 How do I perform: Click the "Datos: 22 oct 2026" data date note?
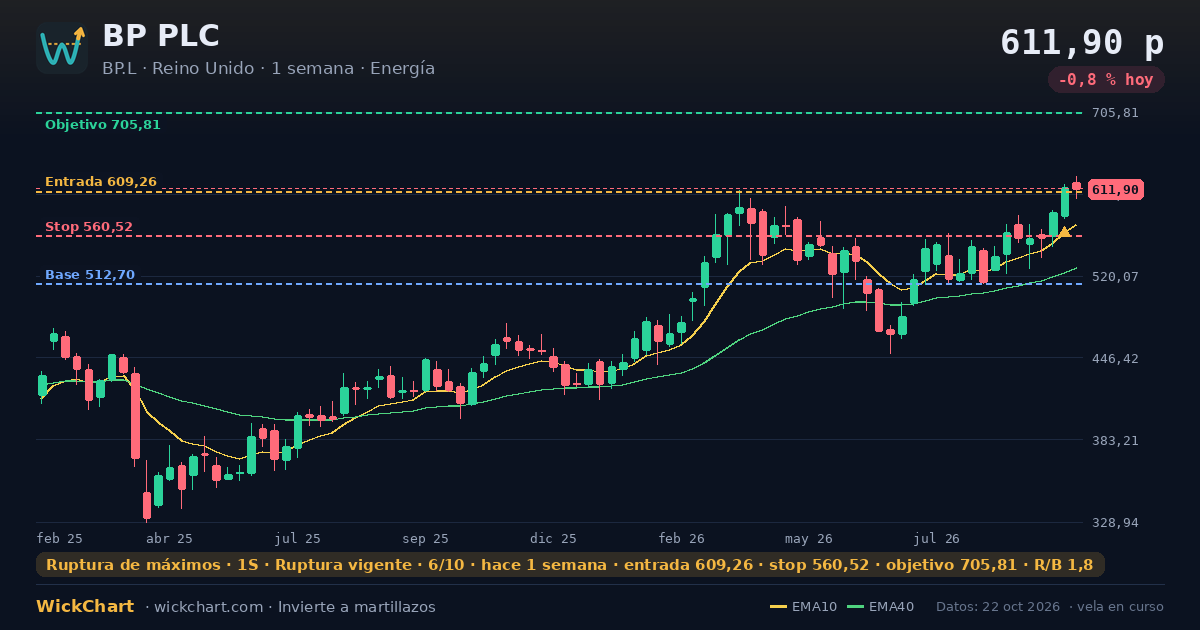tap(1000, 607)
